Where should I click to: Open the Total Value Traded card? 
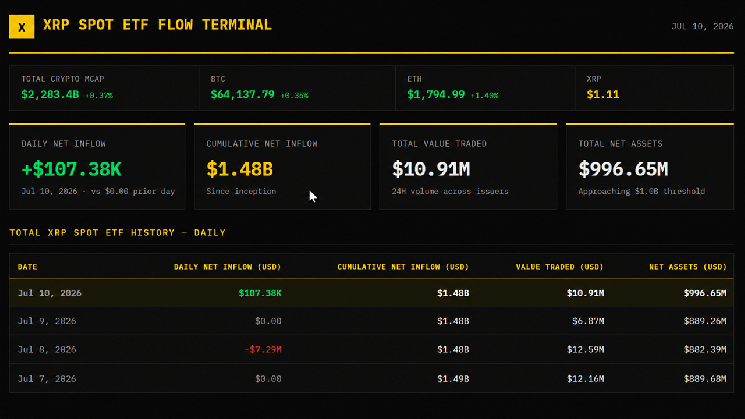(468, 166)
